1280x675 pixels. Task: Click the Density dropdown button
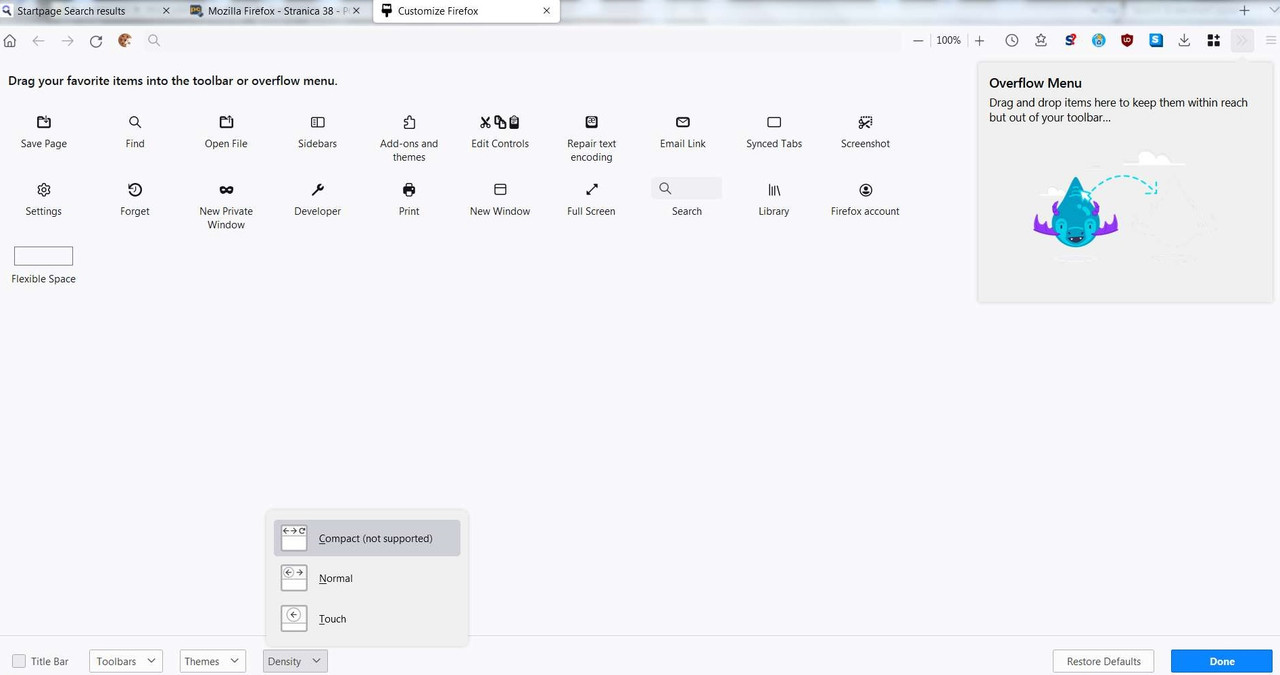pyautogui.click(x=295, y=661)
